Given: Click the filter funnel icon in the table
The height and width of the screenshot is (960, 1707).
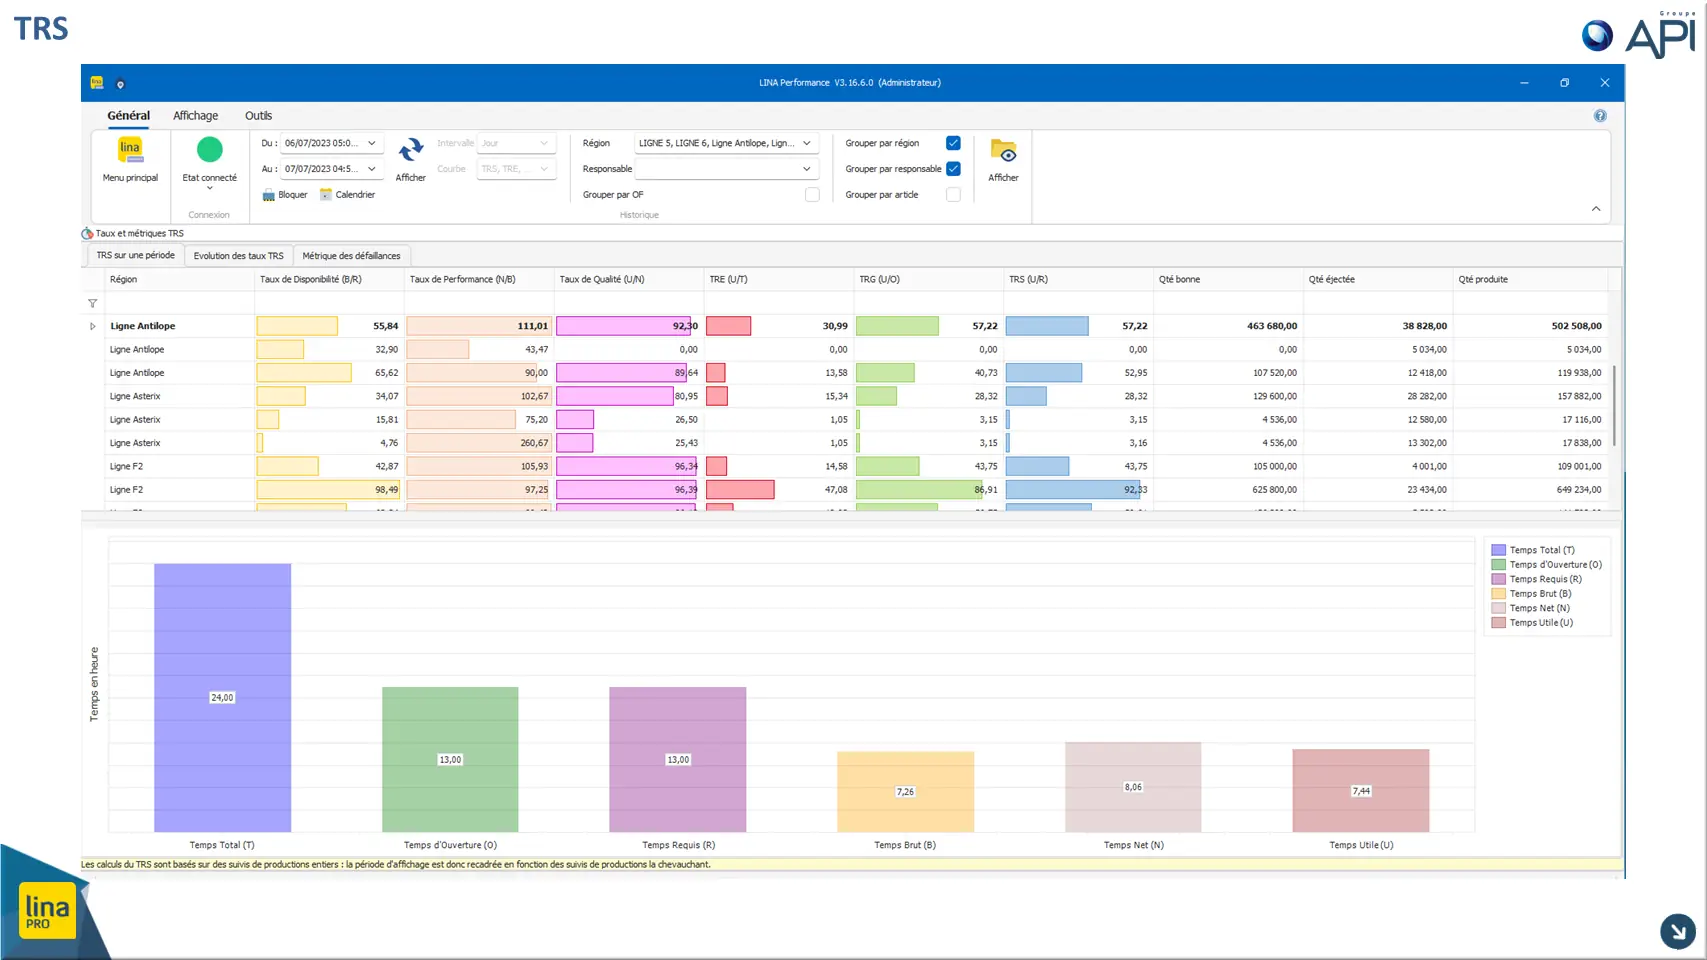Looking at the screenshot, I should 93,303.
